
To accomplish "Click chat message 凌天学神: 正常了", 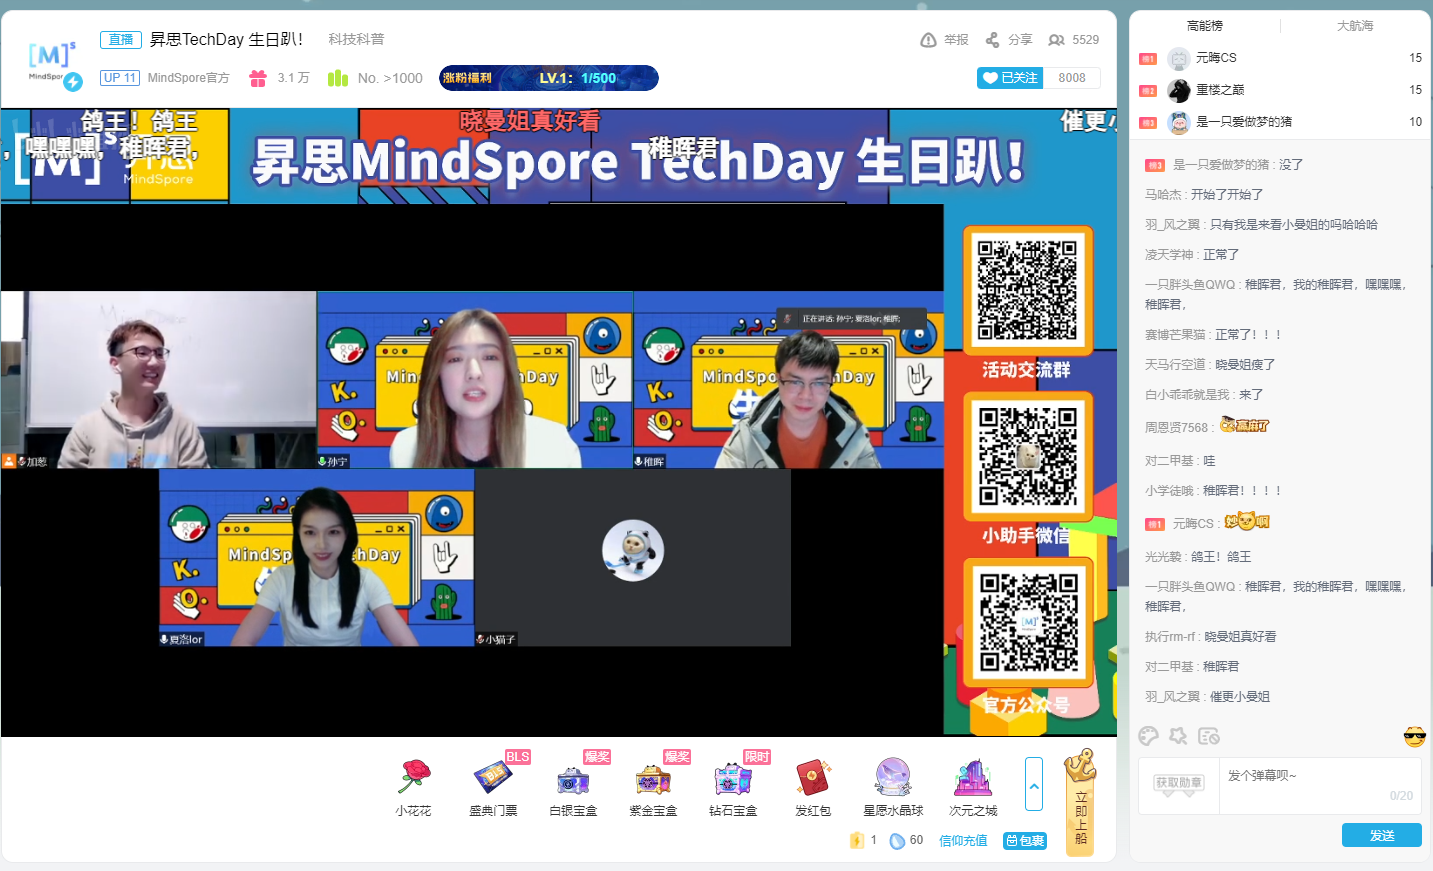I will 1192,255.
